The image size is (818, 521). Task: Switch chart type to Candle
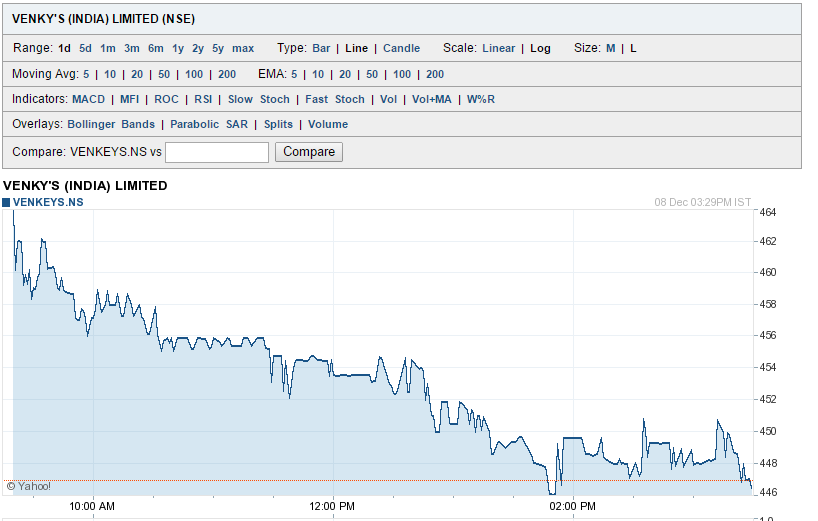pos(402,49)
